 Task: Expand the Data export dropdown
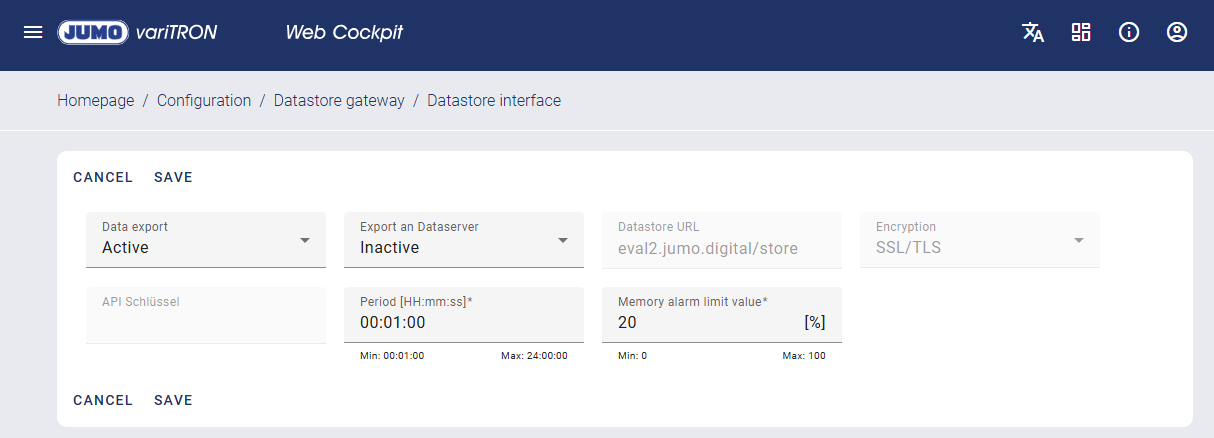click(205, 240)
